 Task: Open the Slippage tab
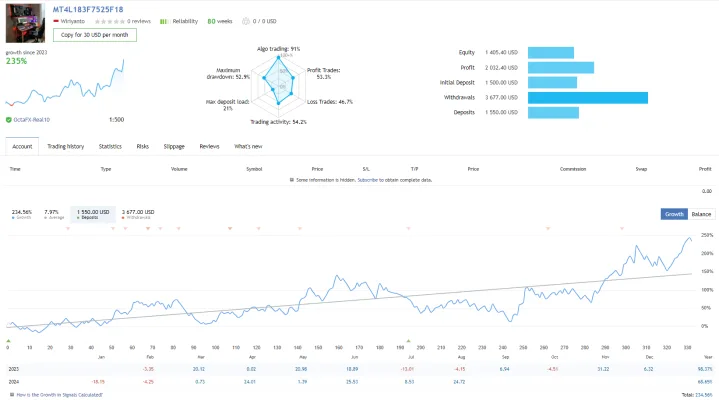[174, 146]
